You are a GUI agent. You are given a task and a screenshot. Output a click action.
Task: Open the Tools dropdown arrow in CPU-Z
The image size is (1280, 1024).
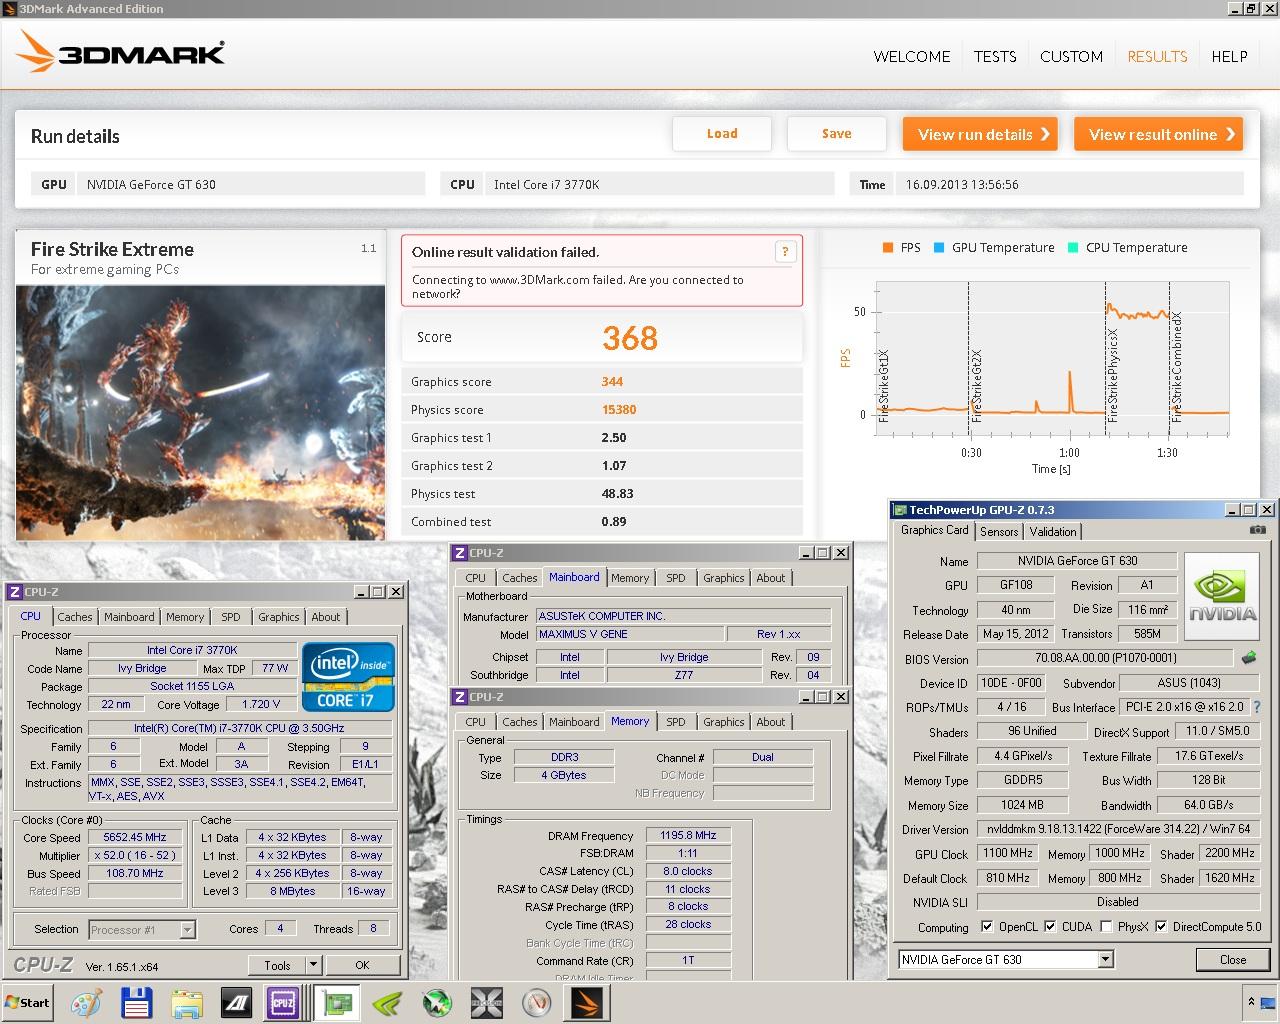click(x=313, y=965)
